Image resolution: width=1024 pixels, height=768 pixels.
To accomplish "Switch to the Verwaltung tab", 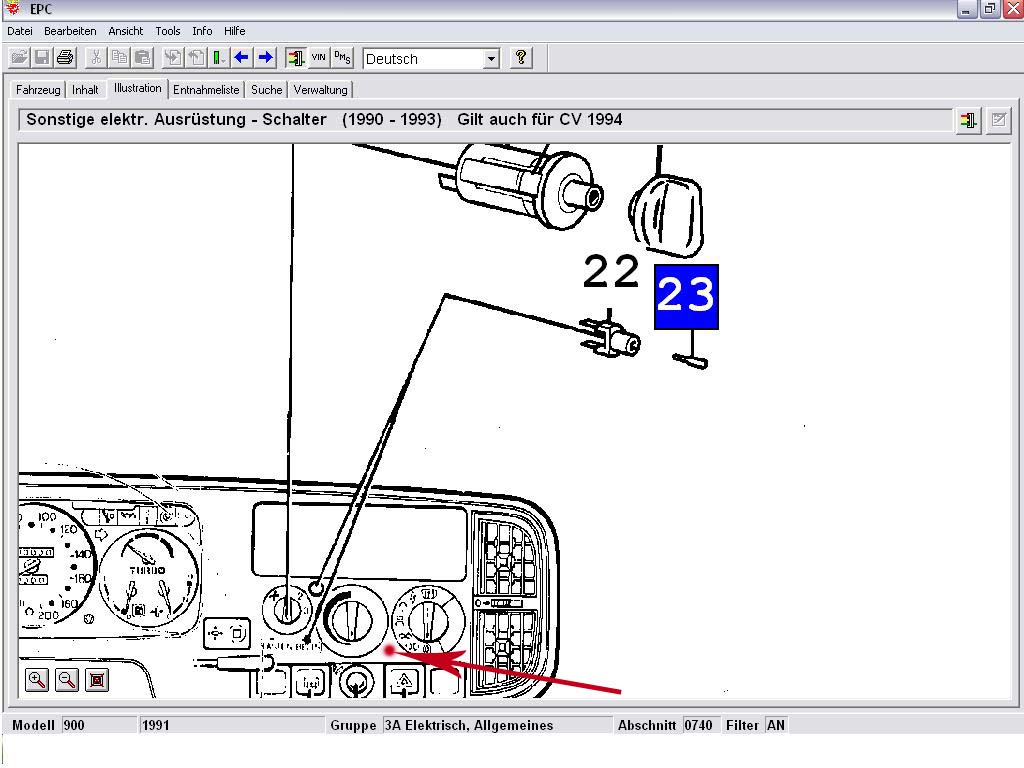I will [x=320, y=89].
